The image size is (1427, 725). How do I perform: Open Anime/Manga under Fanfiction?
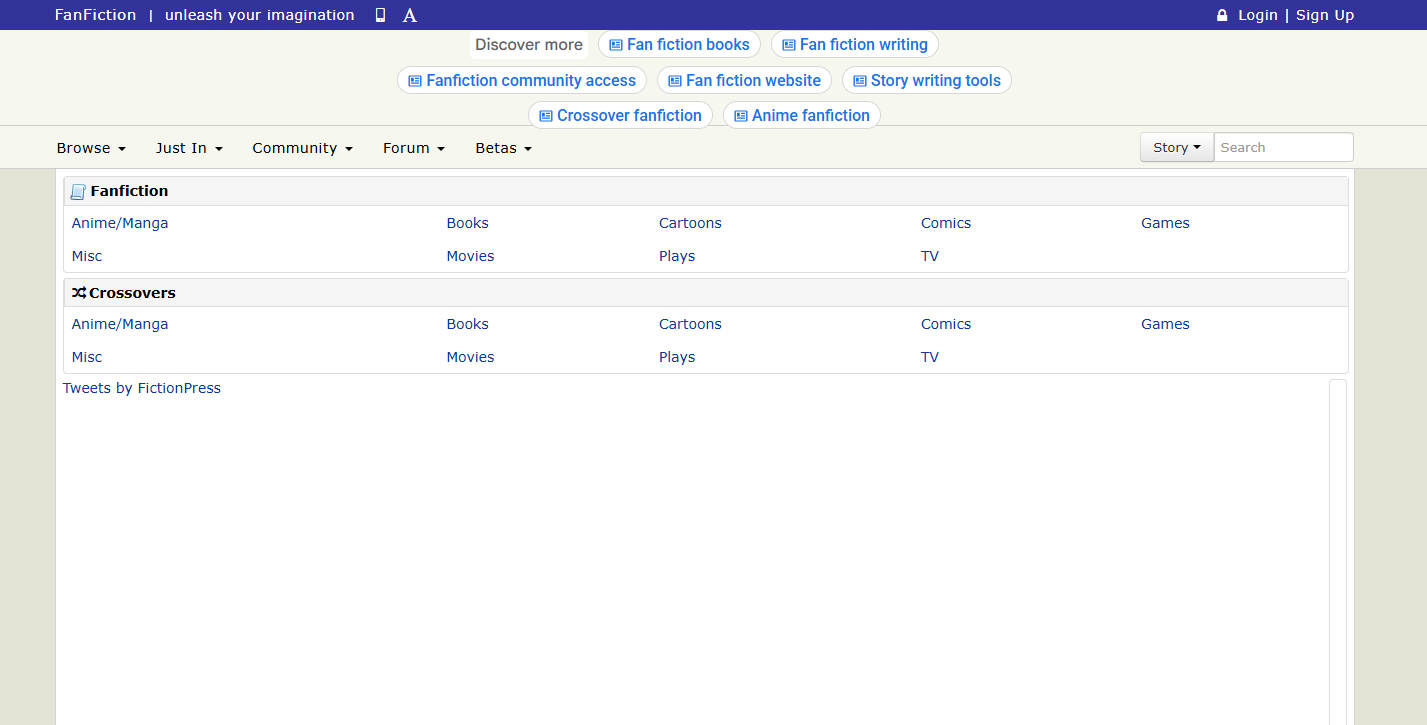click(120, 223)
